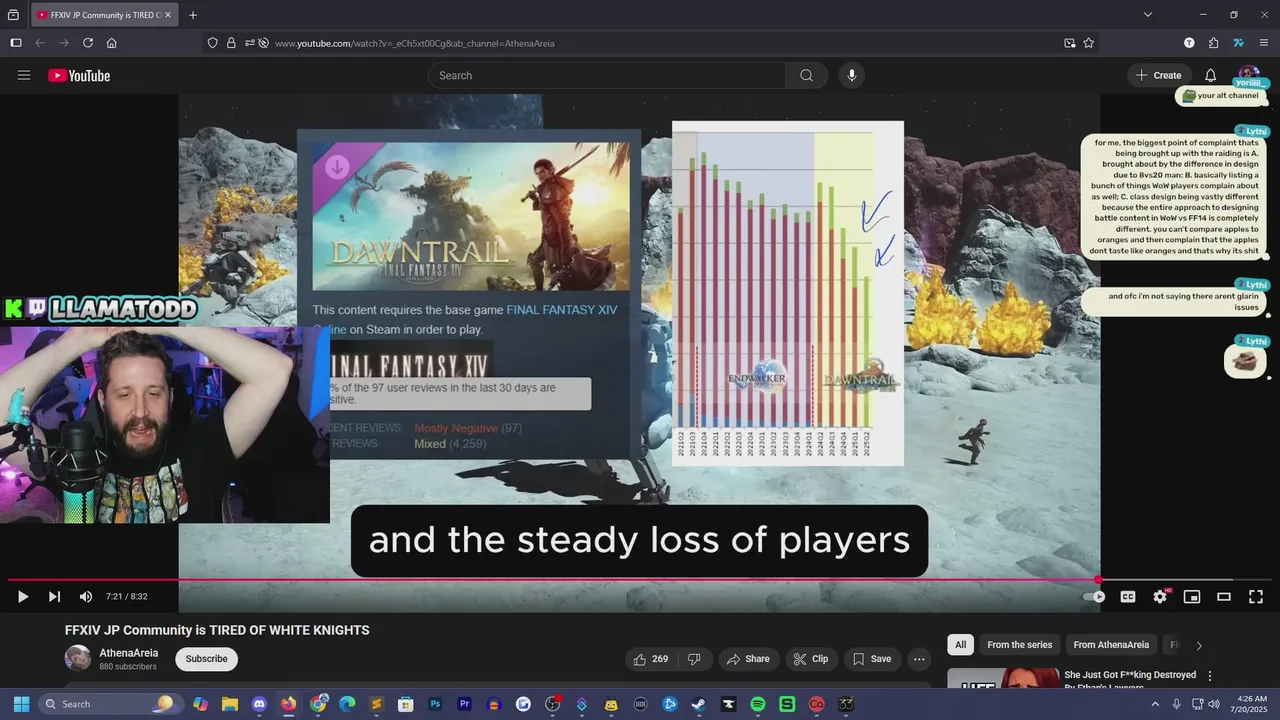This screenshot has width=1280, height=720.
Task: Toggle autoplay switch in player
Action: pyautogui.click(x=1096, y=597)
